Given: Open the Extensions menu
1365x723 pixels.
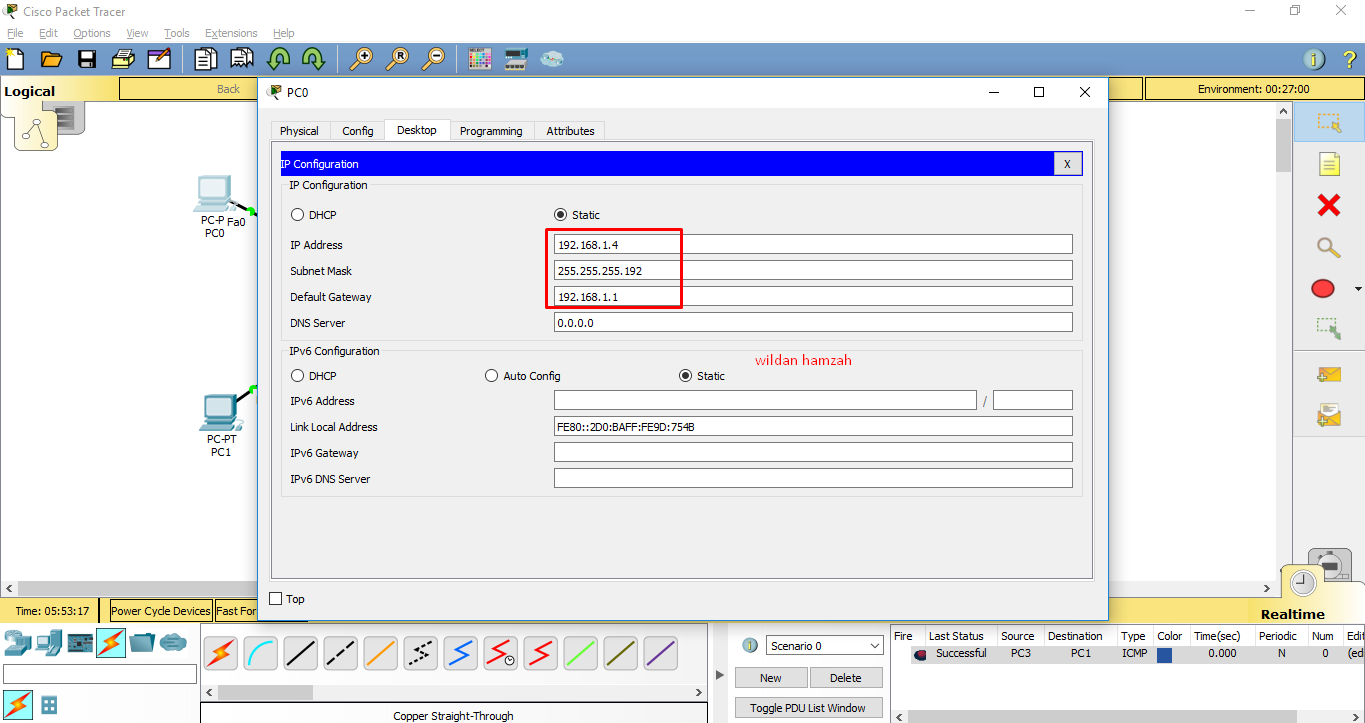Looking at the screenshot, I should 230,32.
